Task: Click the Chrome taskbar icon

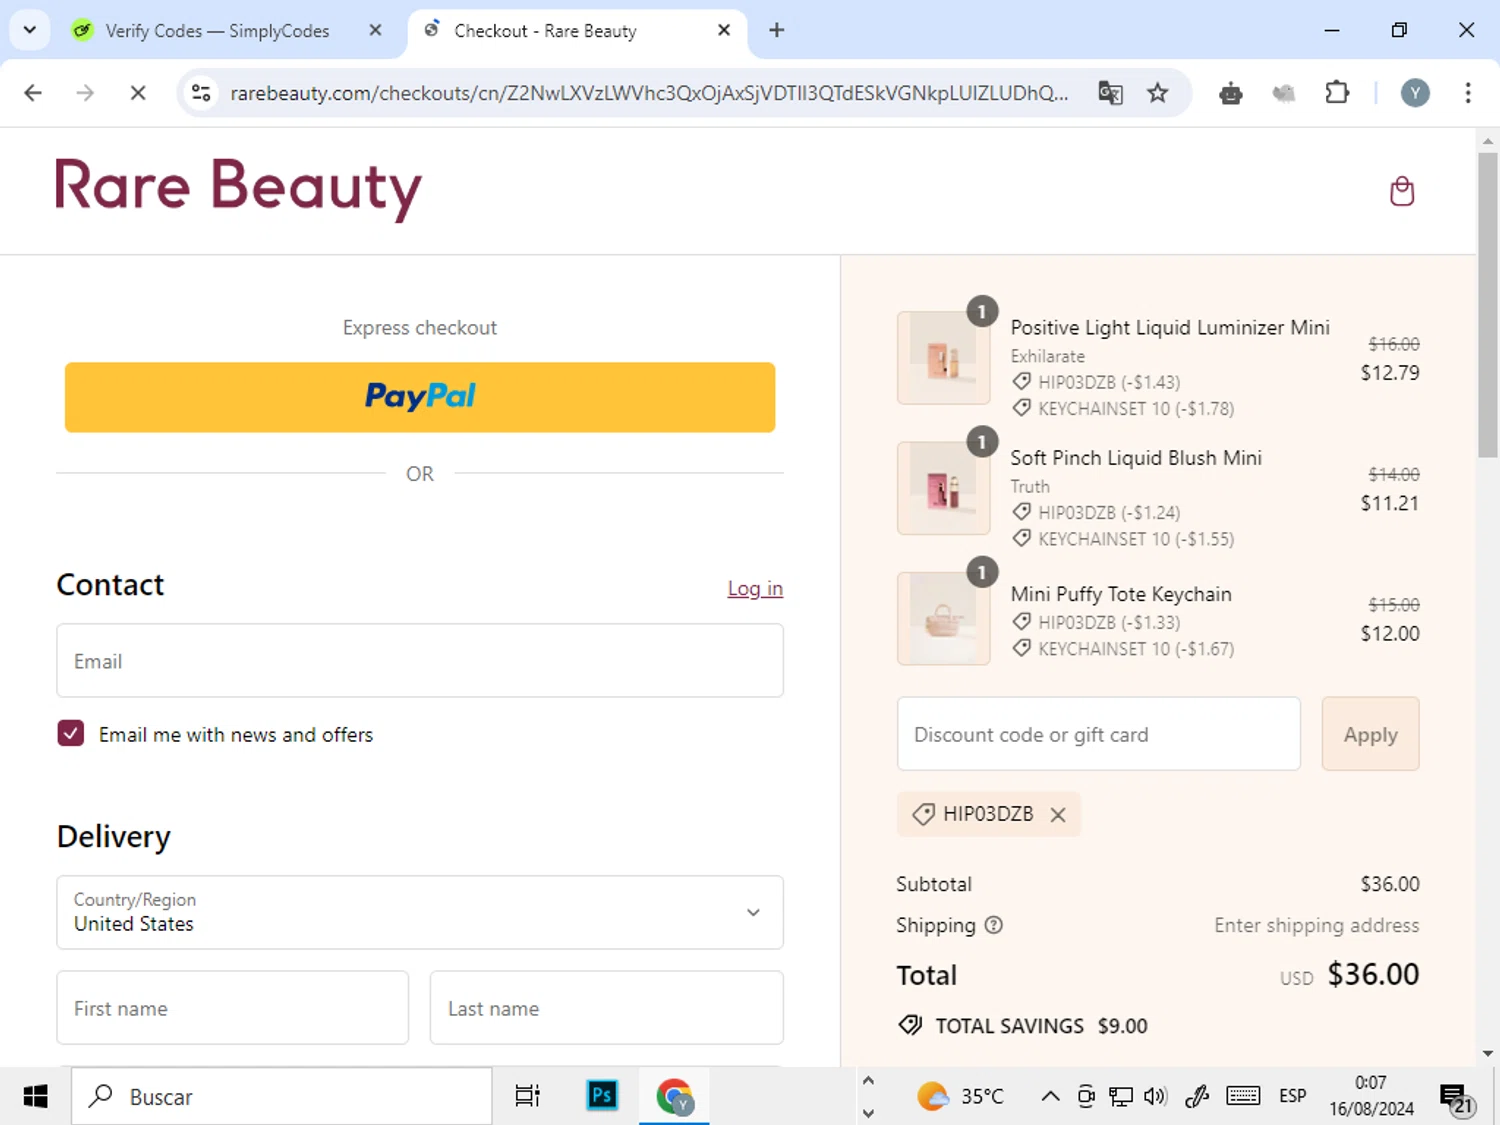Action: click(x=675, y=1097)
